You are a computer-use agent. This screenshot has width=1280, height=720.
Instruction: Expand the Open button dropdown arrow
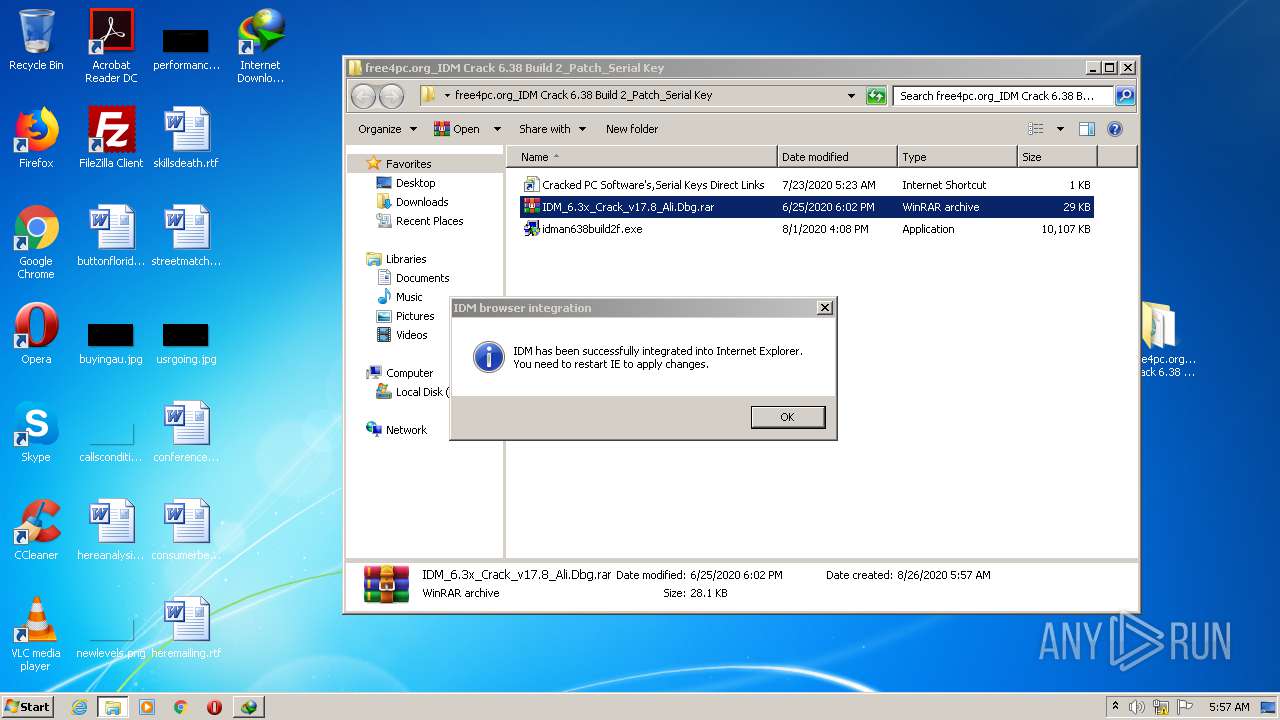pyautogui.click(x=497, y=129)
